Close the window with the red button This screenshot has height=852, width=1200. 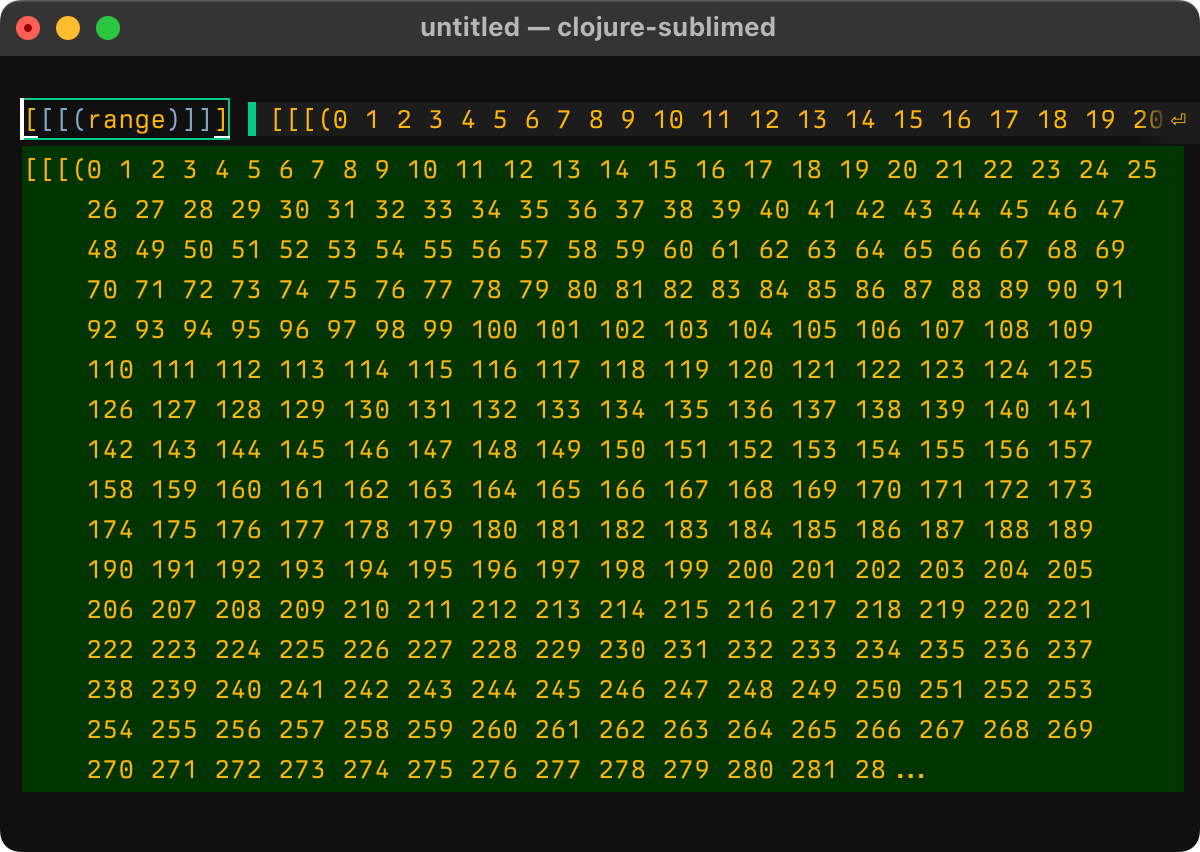point(28,28)
